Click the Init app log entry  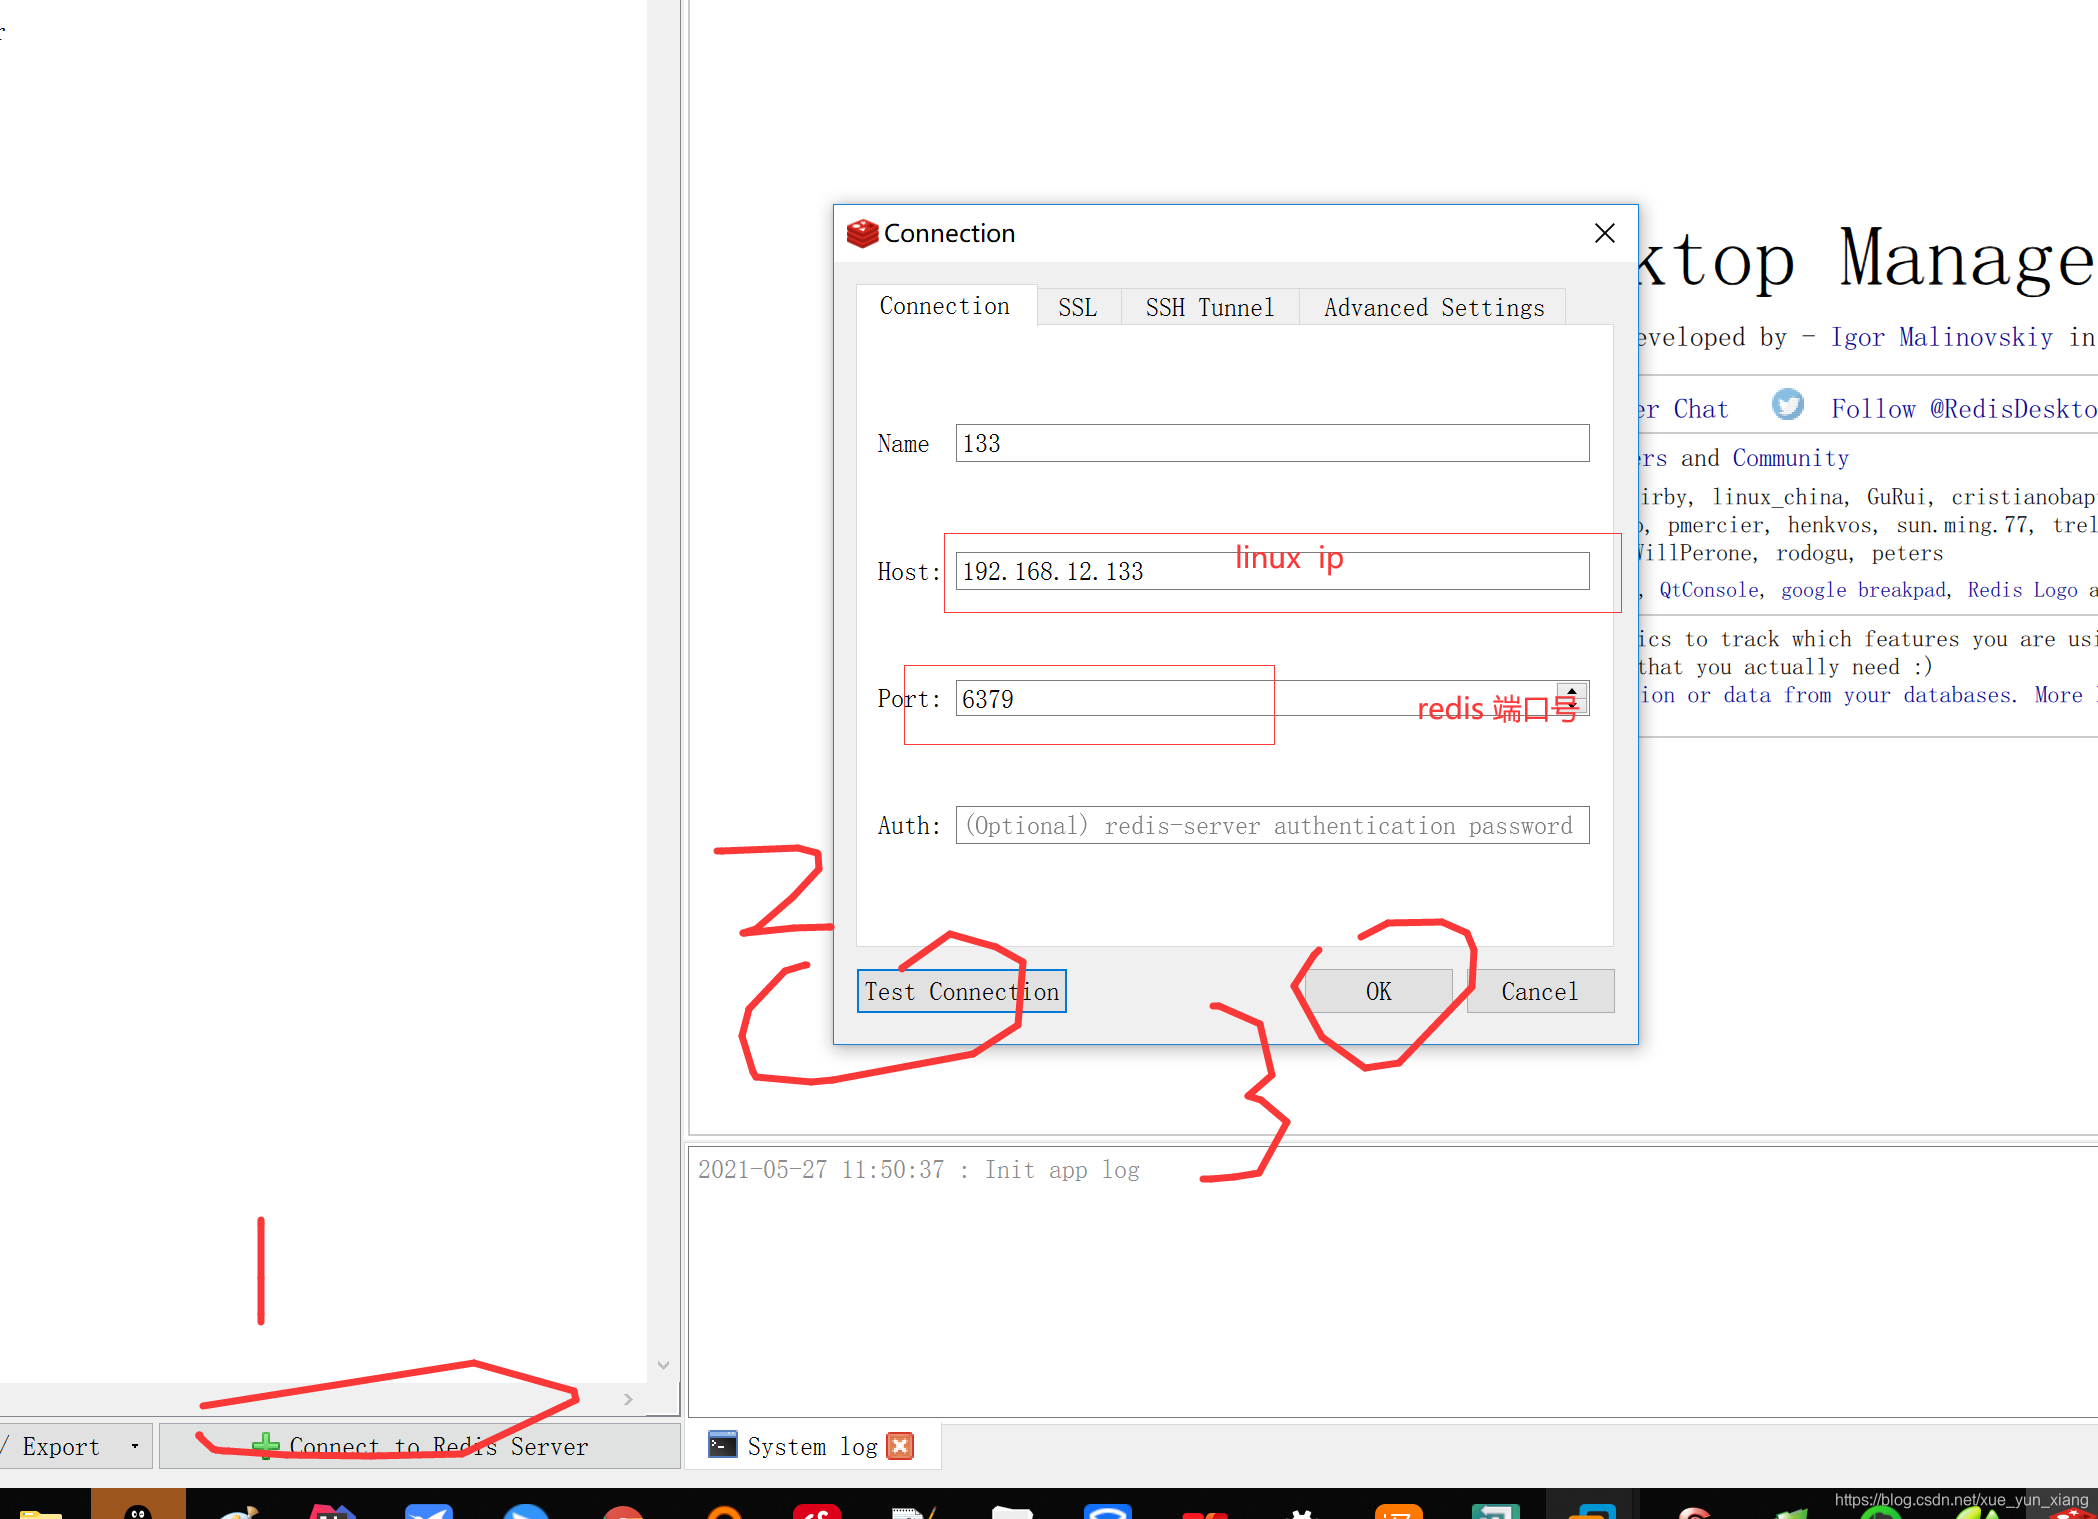[918, 1170]
